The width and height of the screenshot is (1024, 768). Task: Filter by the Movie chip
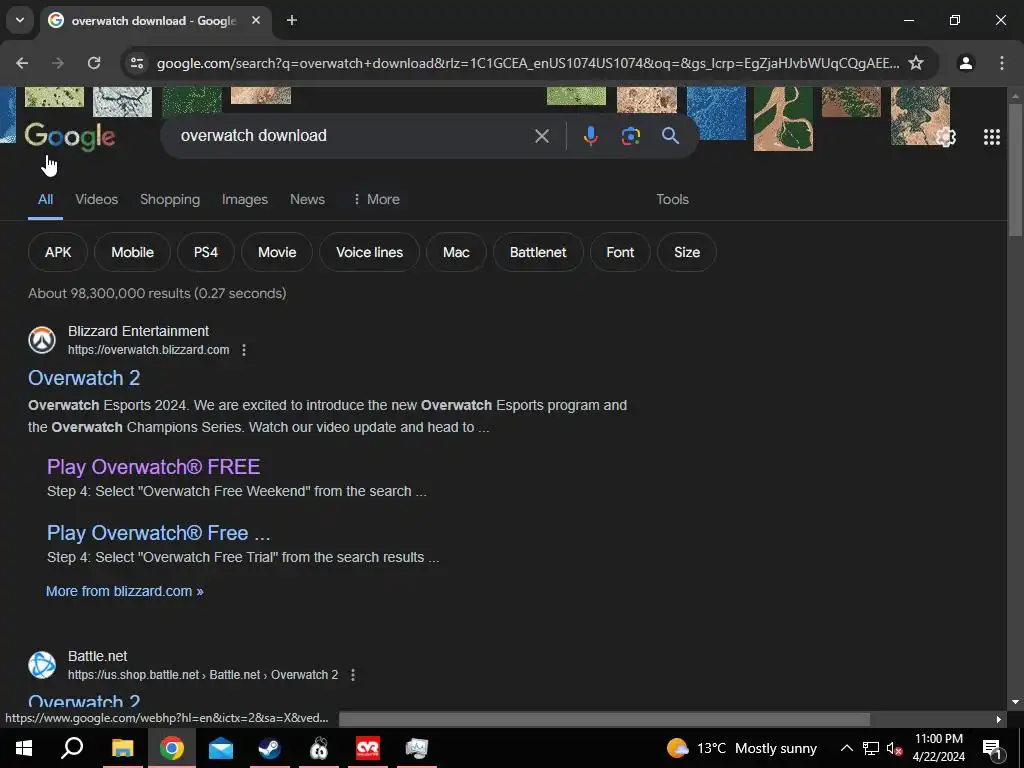pos(277,252)
